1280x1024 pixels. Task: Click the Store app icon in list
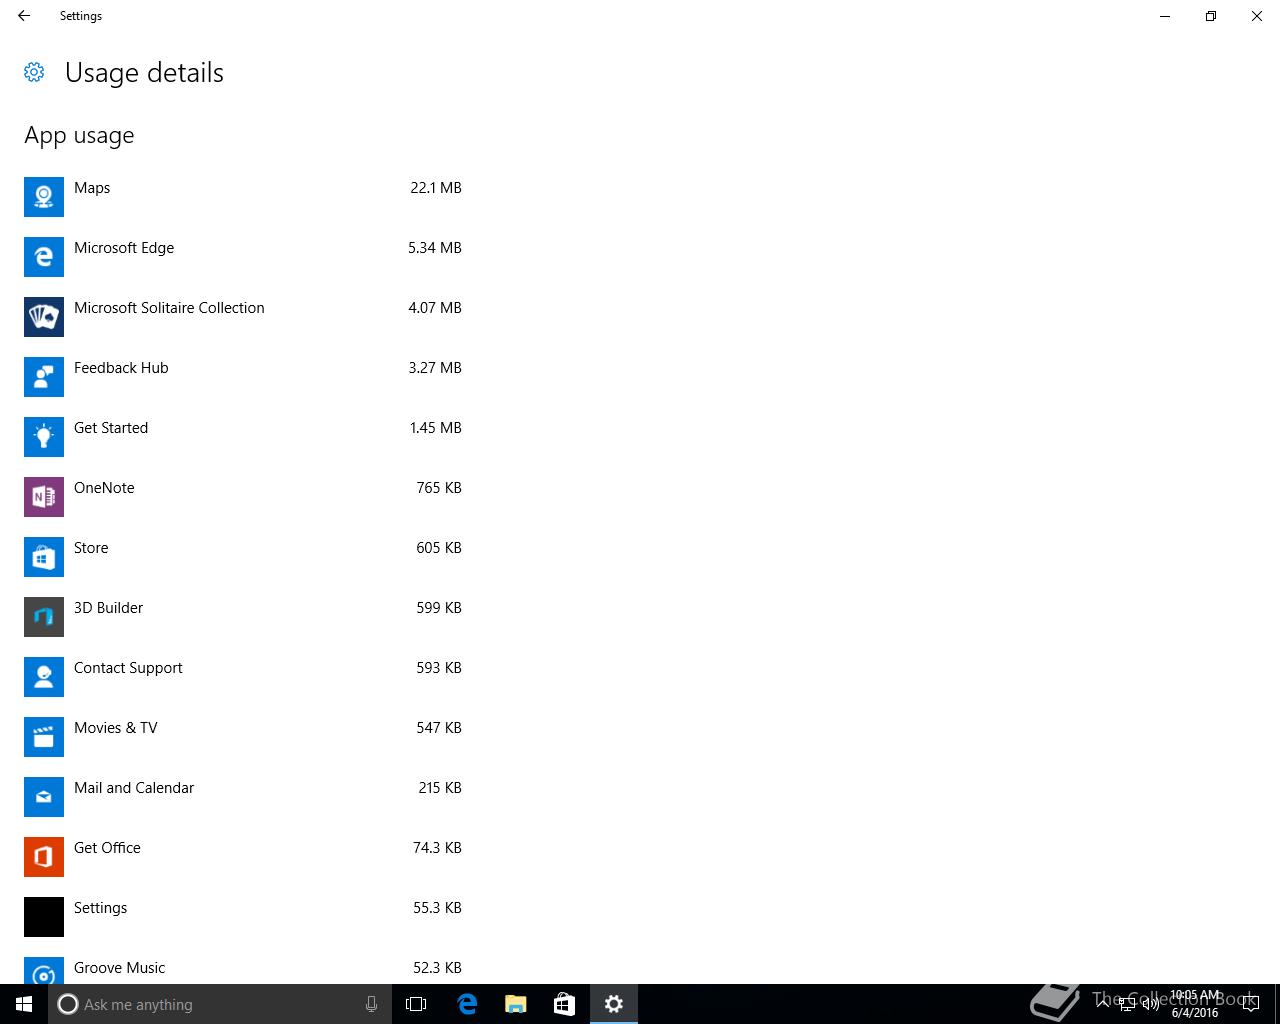pos(44,557)
